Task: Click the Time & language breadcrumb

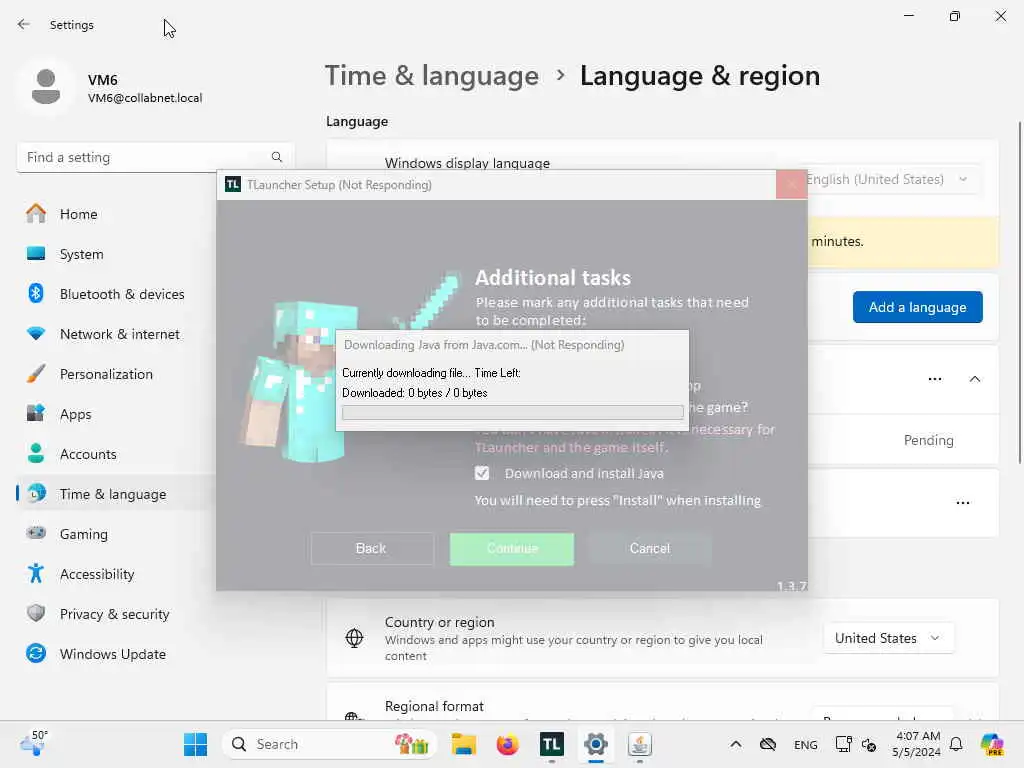Action: (432, 76)
